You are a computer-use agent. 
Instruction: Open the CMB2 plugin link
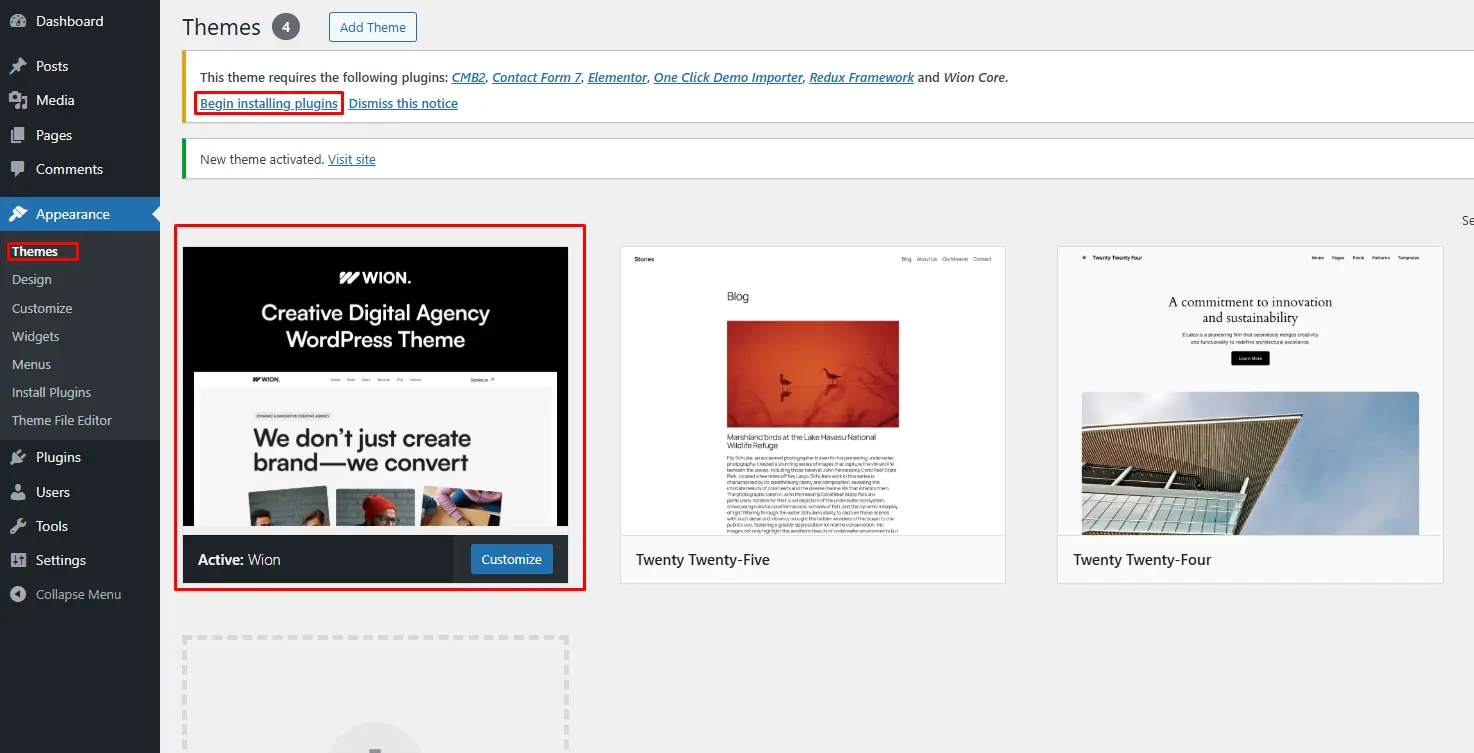click(x=468, y=77)
